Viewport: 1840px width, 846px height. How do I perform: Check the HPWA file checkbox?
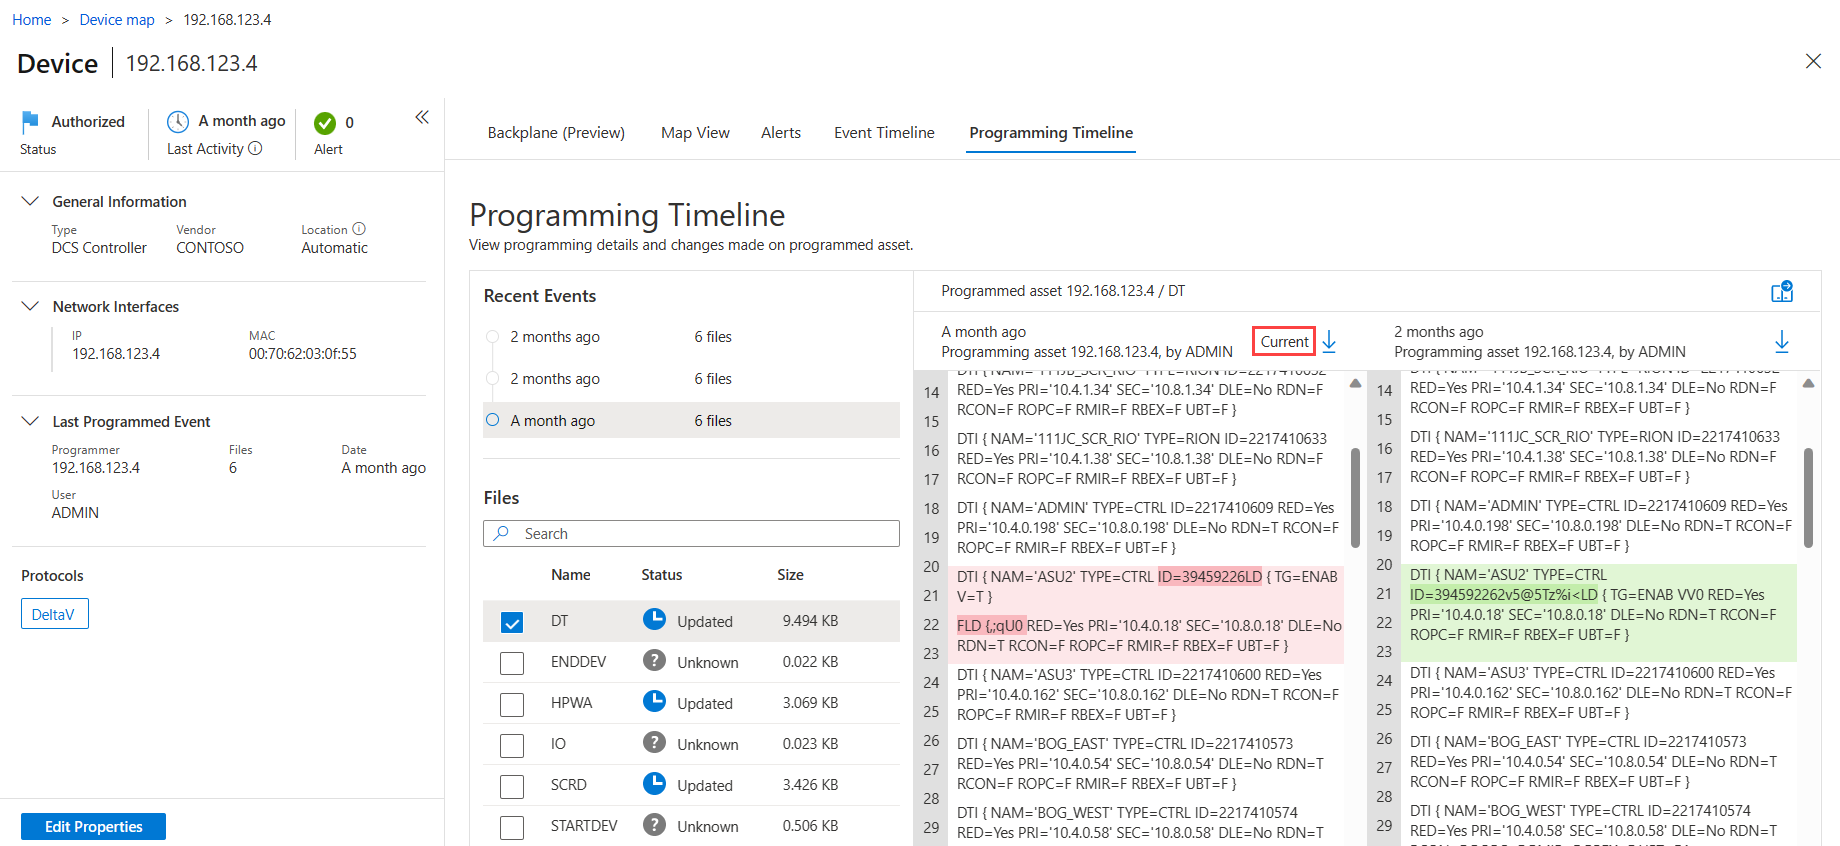[512, 704]
